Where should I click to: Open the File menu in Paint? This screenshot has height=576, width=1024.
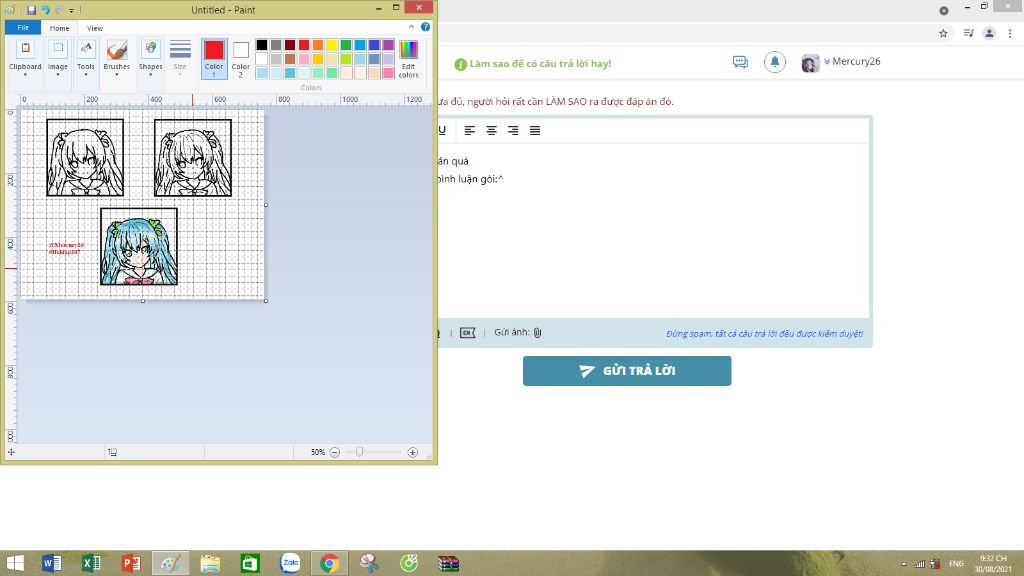[x=23, y=27]
